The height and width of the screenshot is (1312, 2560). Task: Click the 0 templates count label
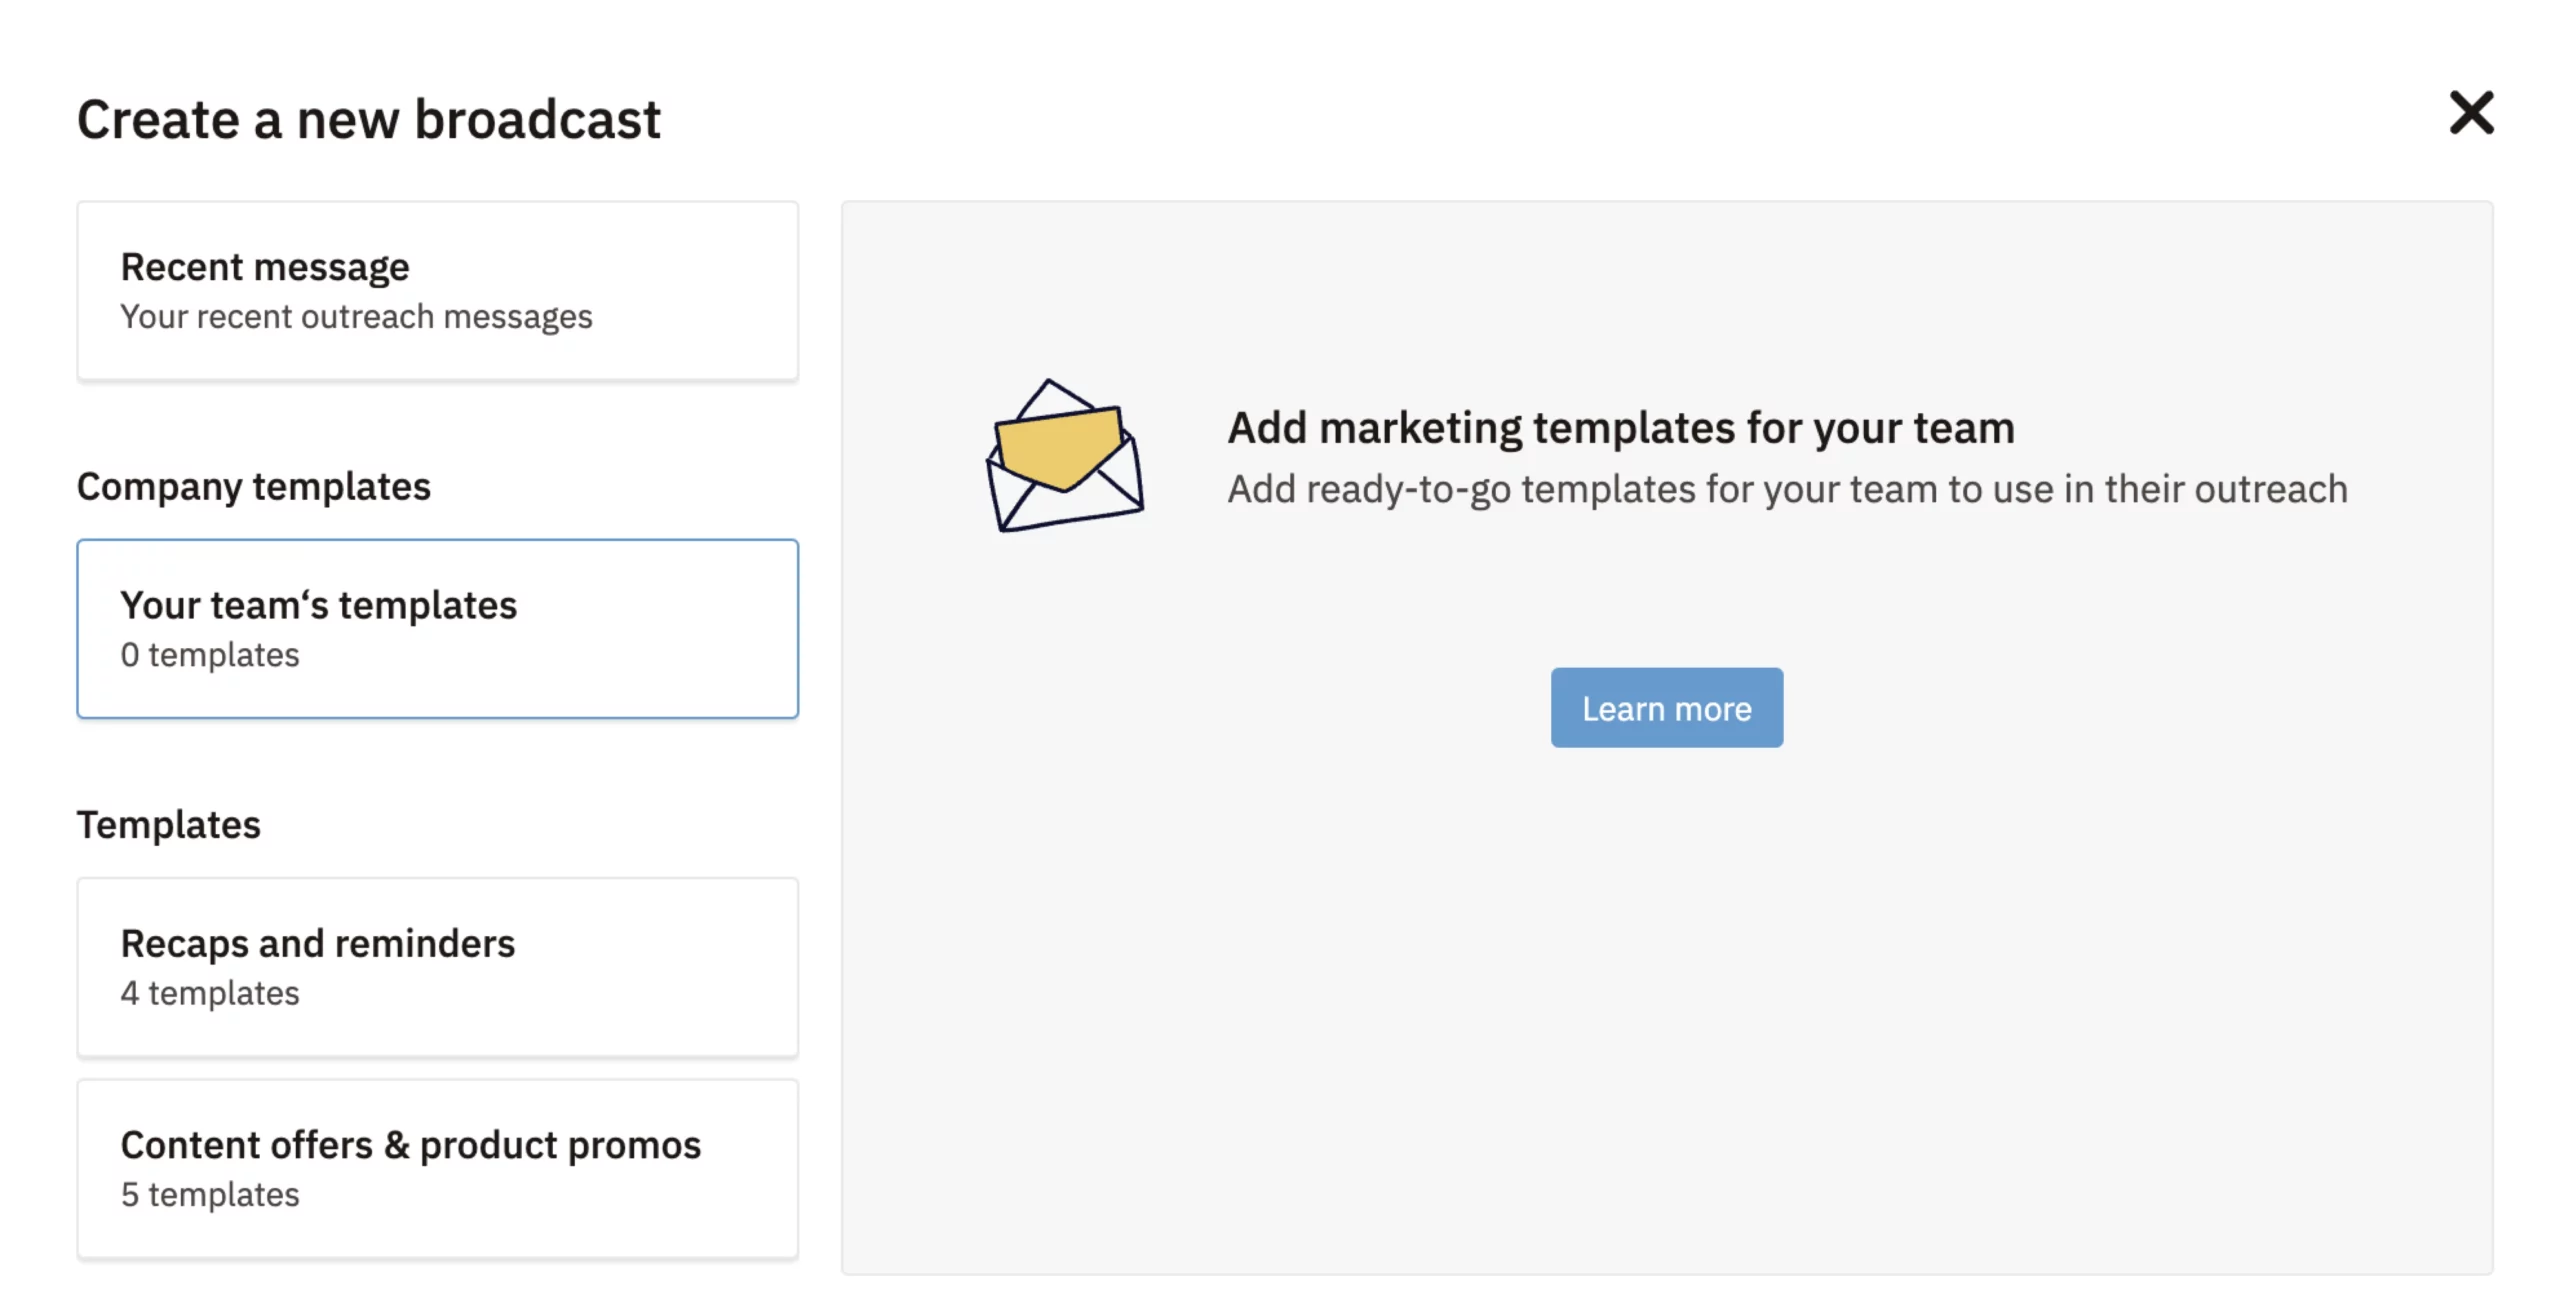click(x=210, y=655)
